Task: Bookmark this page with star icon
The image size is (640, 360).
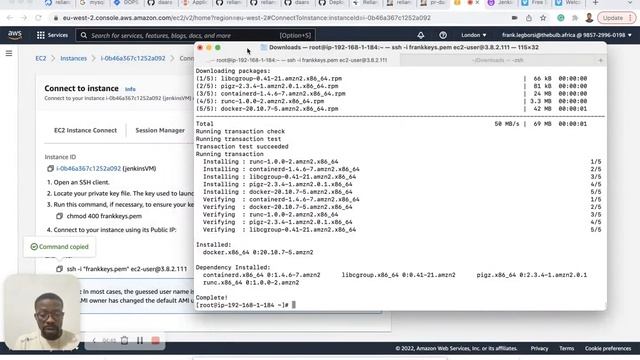Action: tap(543, 18)
